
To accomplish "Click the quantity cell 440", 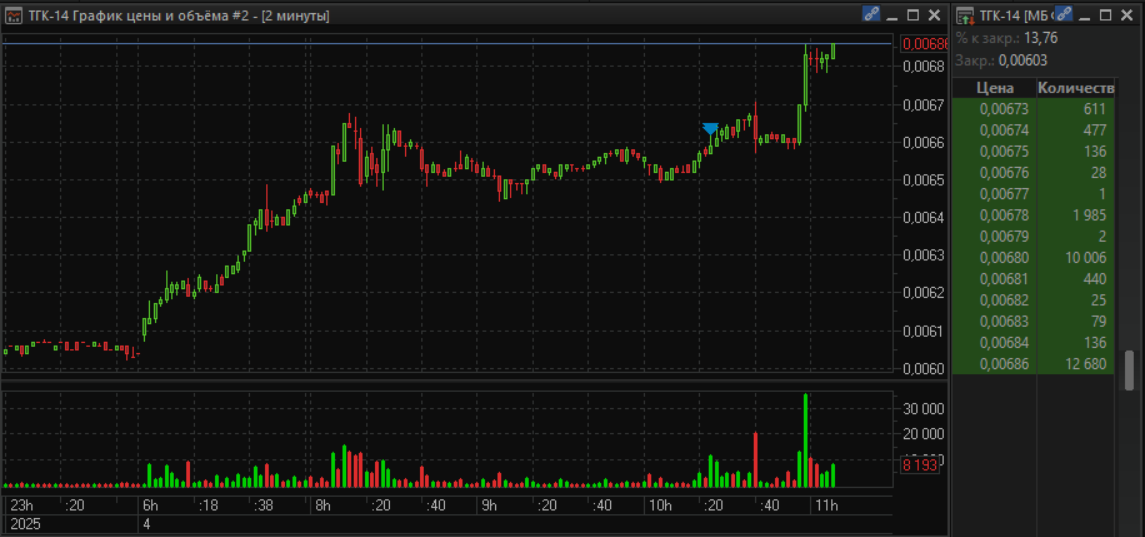I will click(1076, 279).
